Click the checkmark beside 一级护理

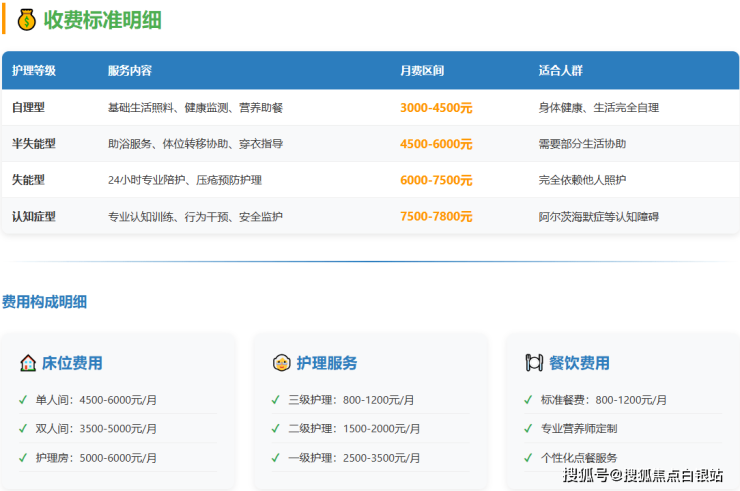(275, 458)
